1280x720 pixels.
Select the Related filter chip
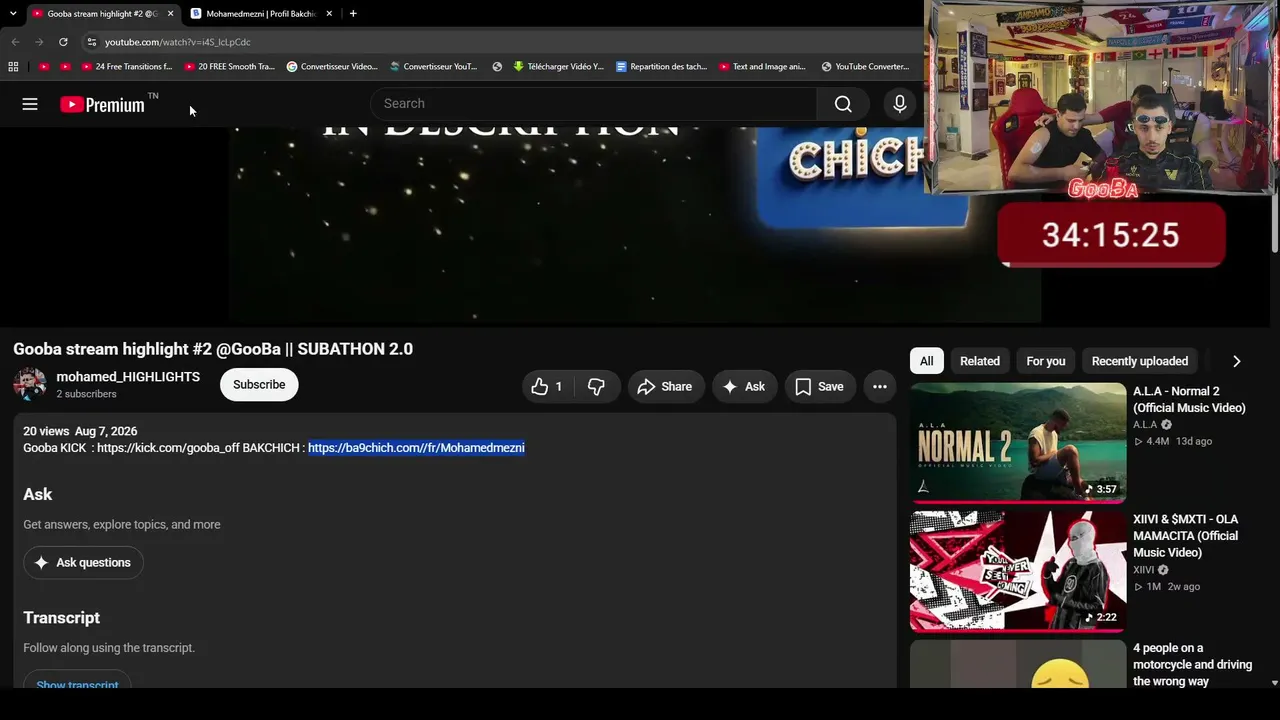[x=980, y=361]
